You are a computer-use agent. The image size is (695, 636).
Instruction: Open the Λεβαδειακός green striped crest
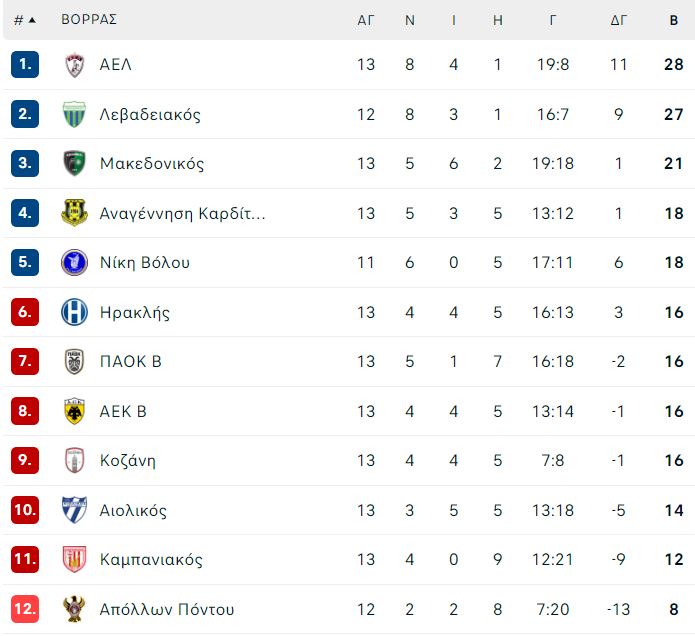(x=74, y=114)
